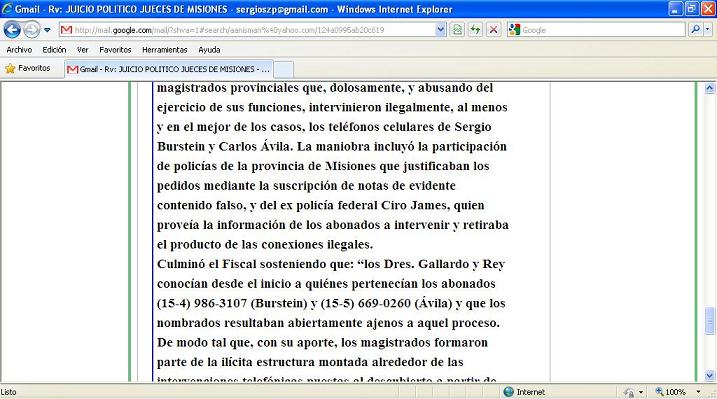This screenshot has height=399, width=717.
Task: Open the 100% zoom level dropdown
Action: (x=698, y=392)
